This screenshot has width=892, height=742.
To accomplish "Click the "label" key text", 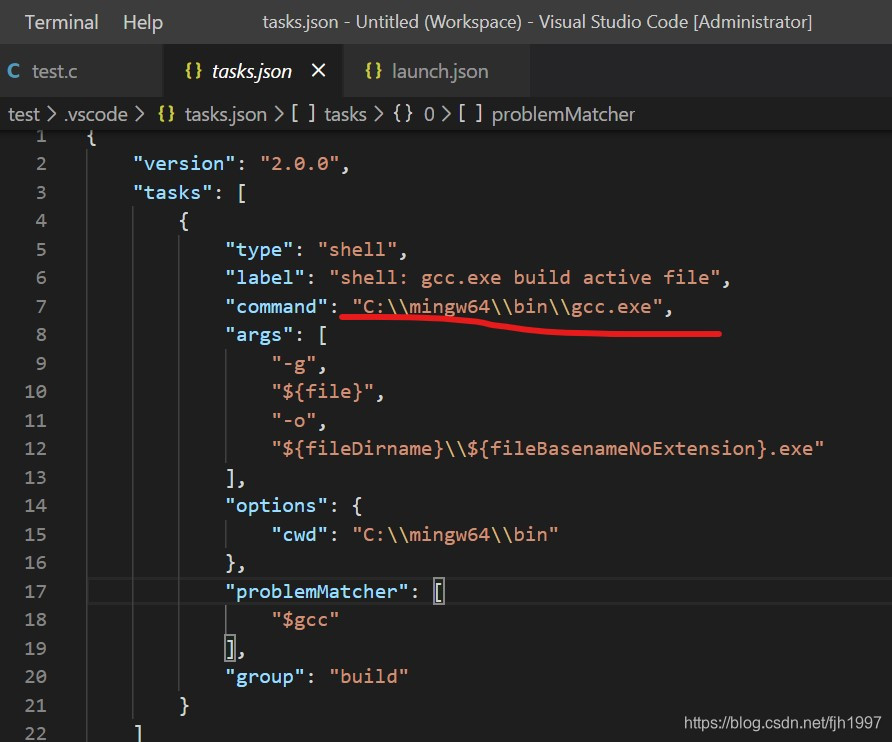I will click(x=265, y=278).
